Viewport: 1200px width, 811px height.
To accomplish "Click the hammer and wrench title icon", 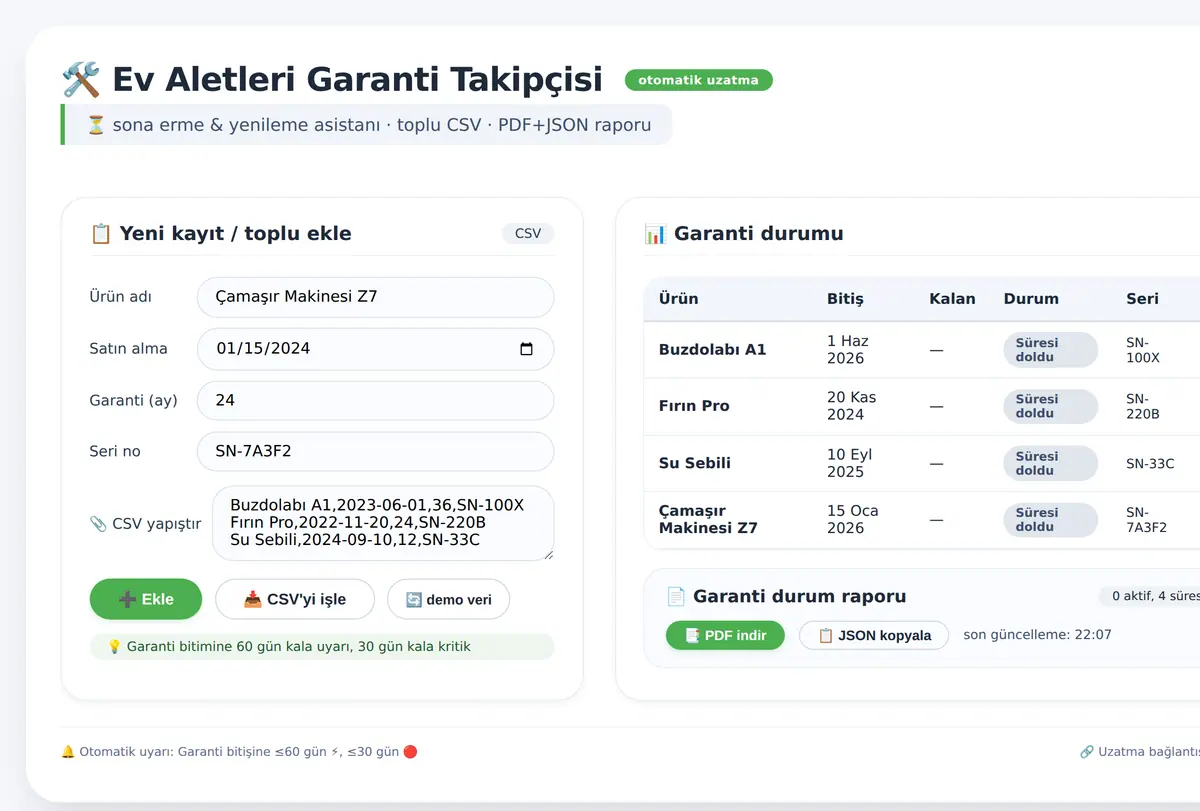I will tap(80, 79).
